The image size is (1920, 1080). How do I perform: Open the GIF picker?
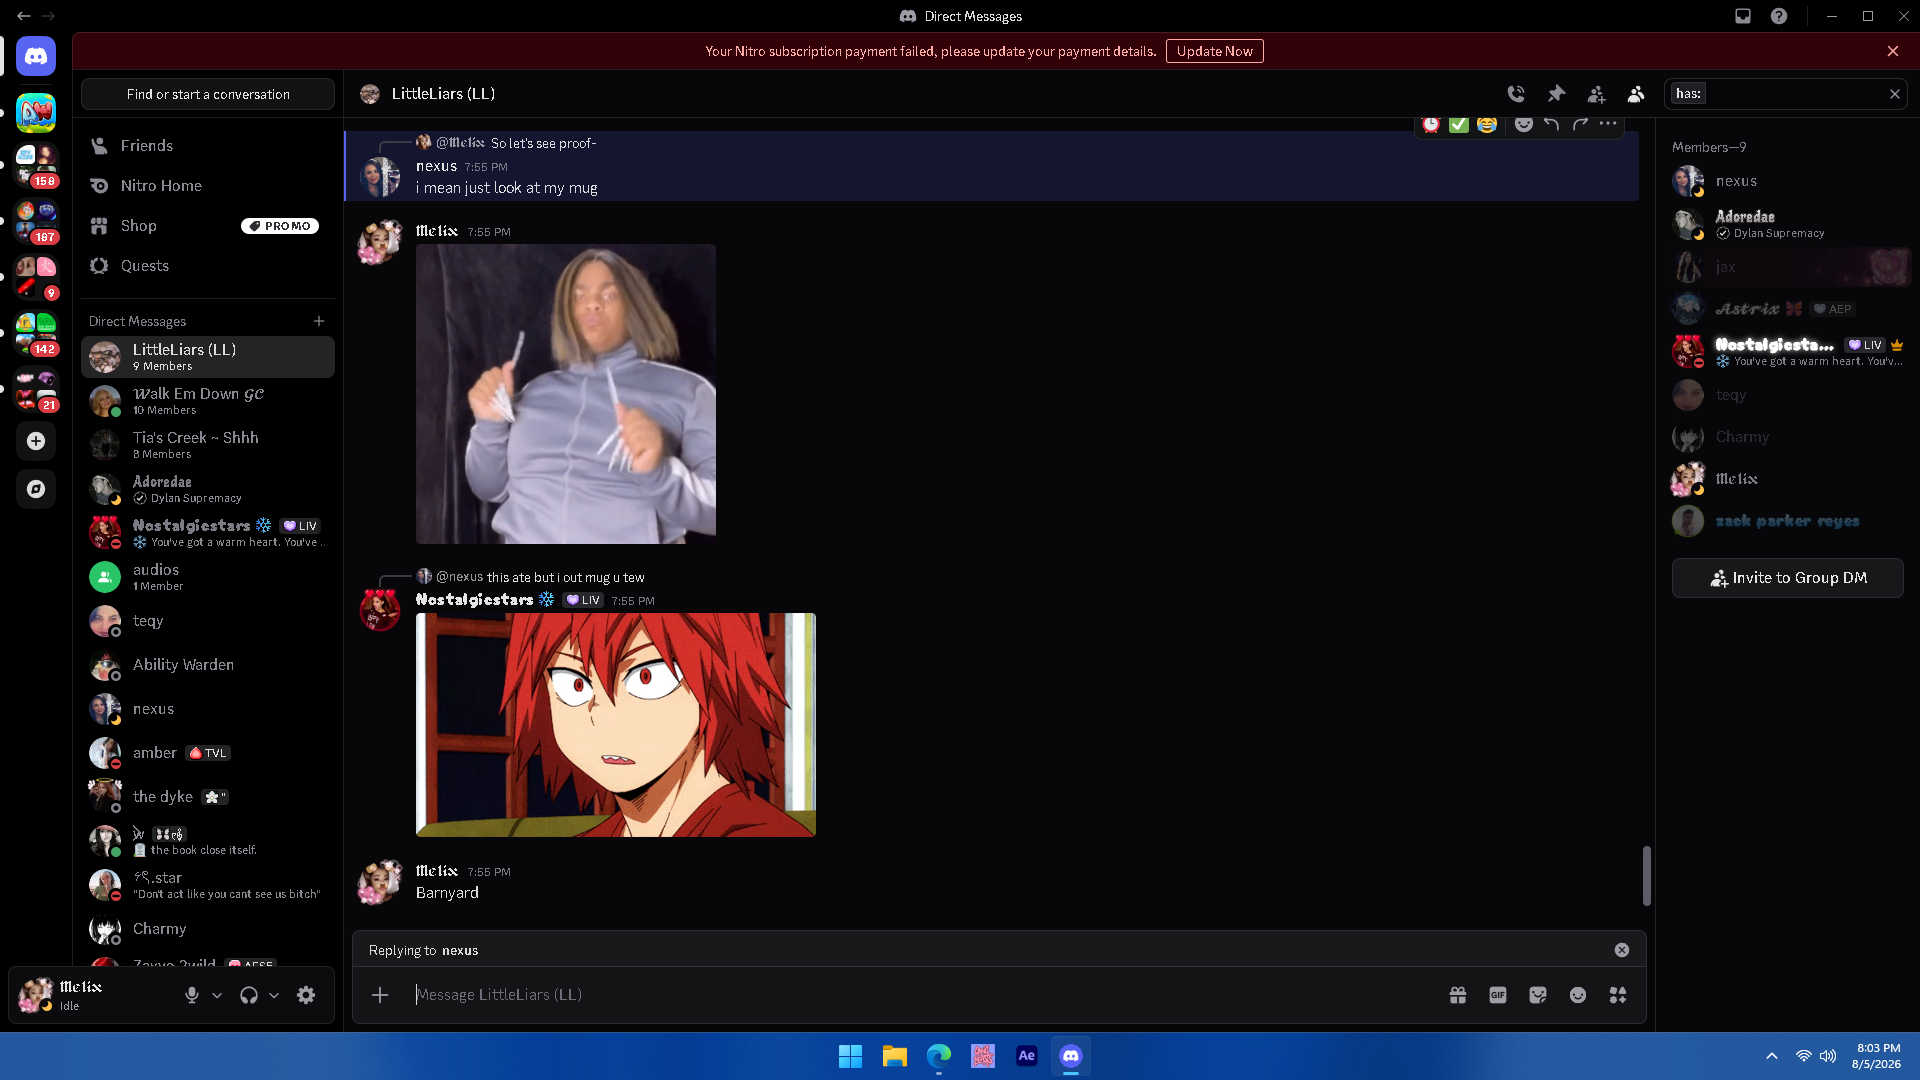point(1498,995)
